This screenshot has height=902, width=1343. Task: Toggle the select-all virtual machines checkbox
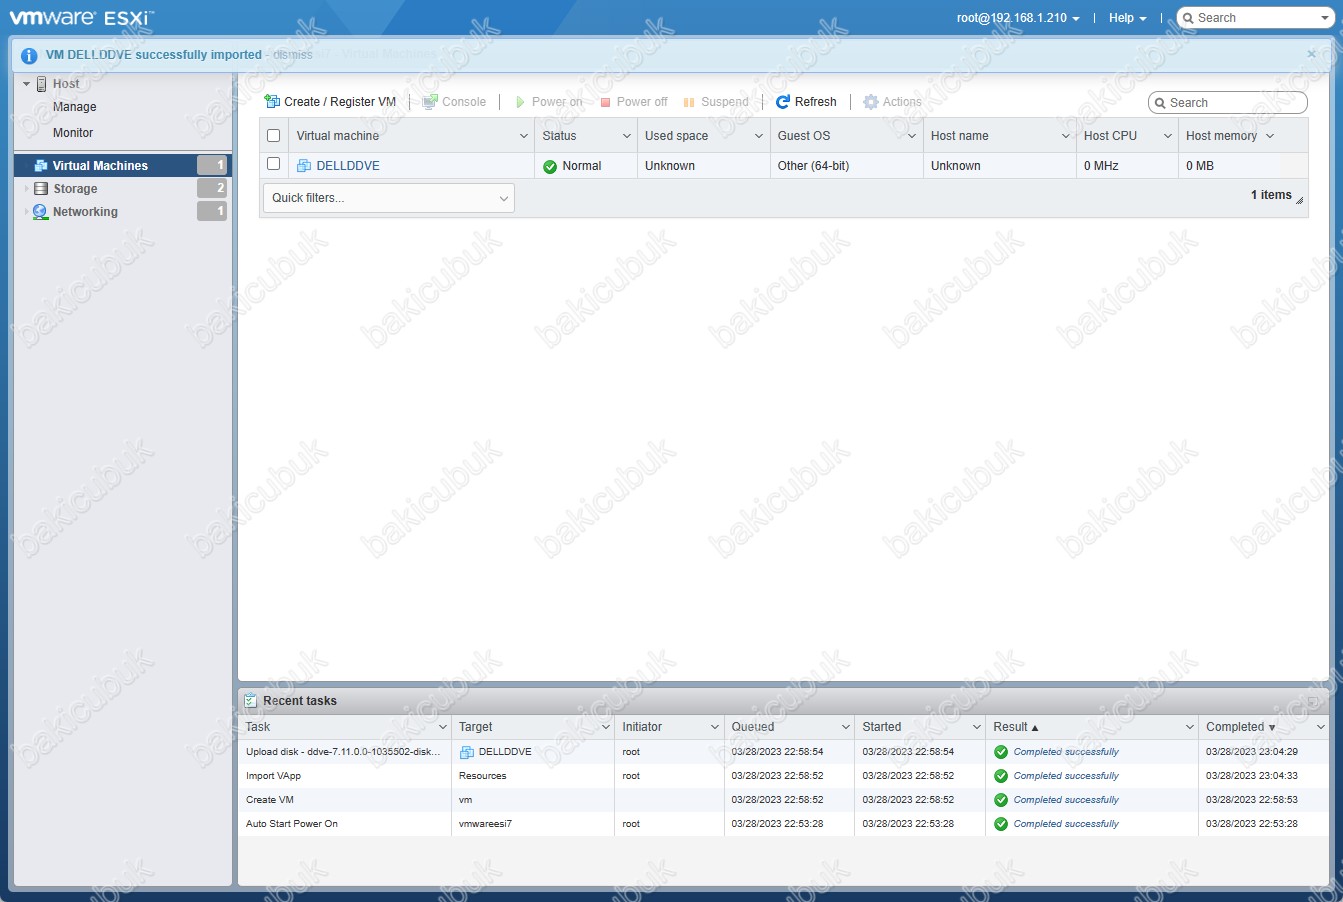pyautogui.click(x=274, y=136)
